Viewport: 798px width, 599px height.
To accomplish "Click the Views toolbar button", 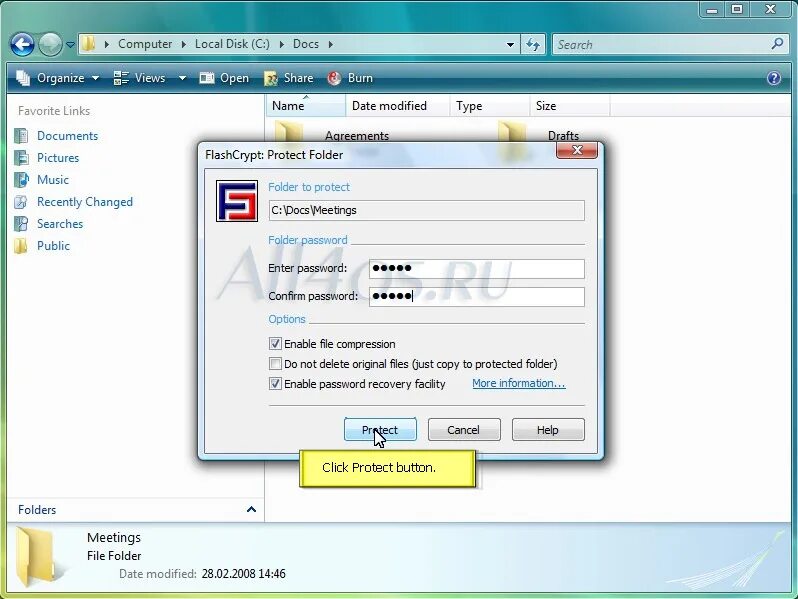I will tap(139, 78).
